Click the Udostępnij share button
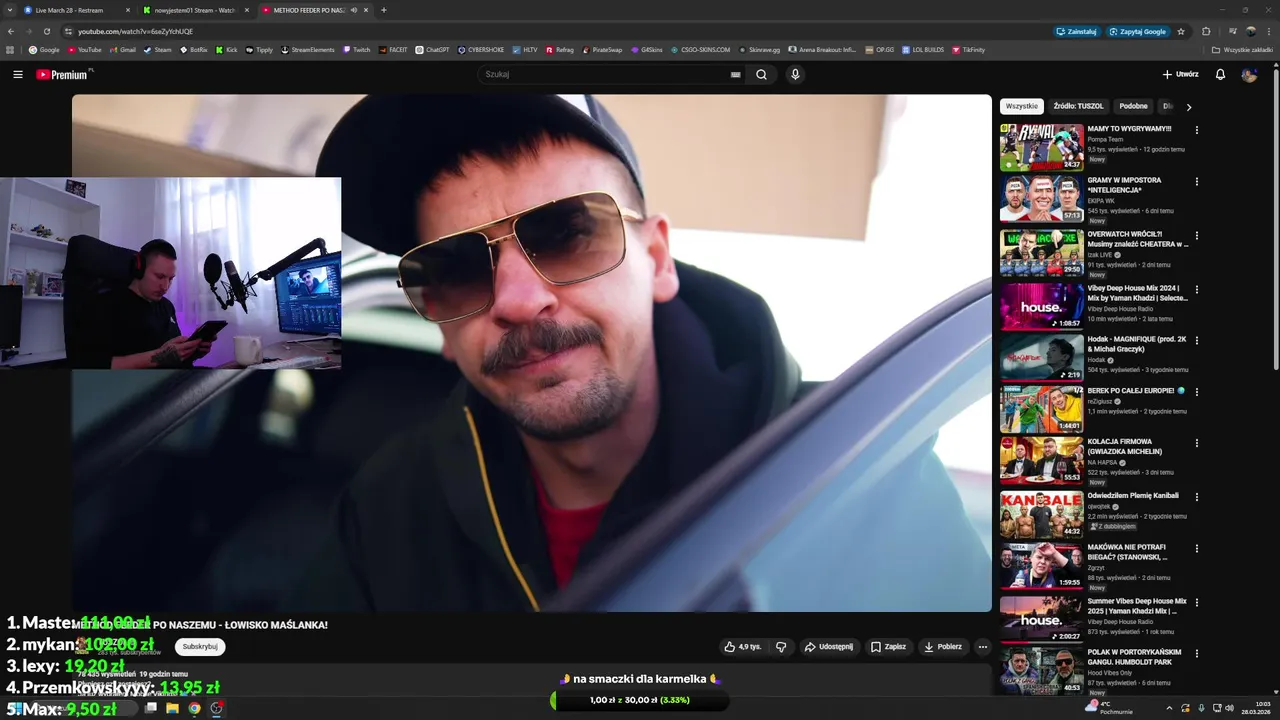Screen dimensions: 1280x720 829,647
